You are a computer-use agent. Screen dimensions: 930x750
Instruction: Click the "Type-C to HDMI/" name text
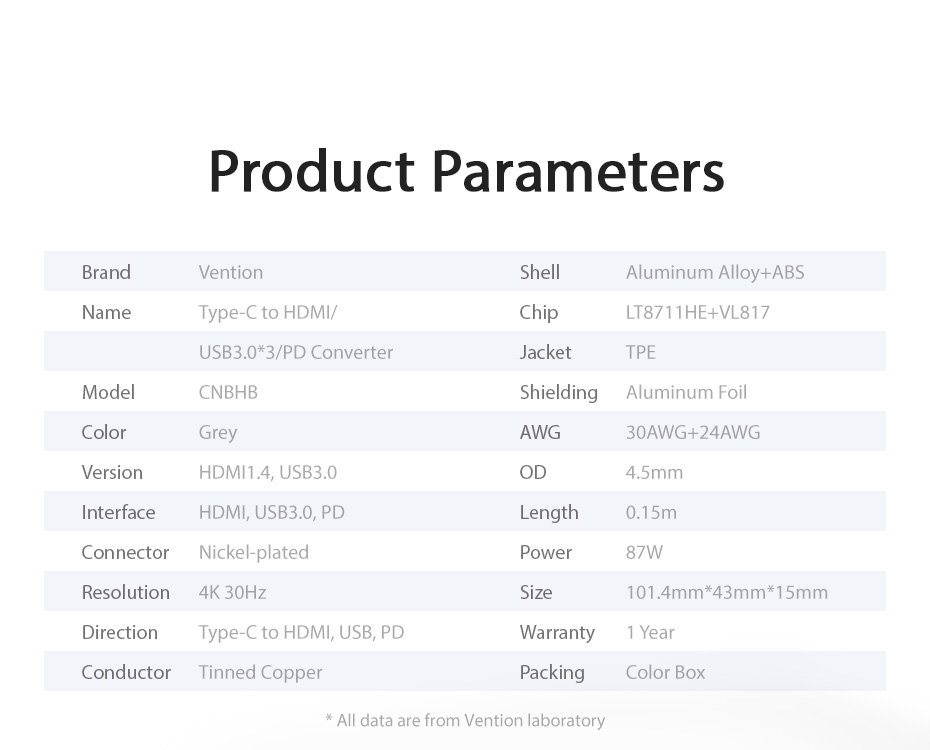pos(268,312)
